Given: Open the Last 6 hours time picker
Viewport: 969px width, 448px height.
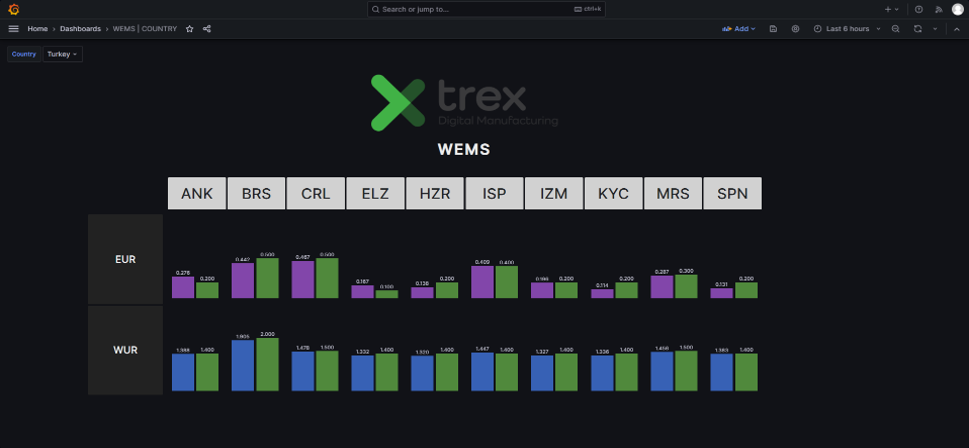Looking at the screenshot, I should point(847,29).
